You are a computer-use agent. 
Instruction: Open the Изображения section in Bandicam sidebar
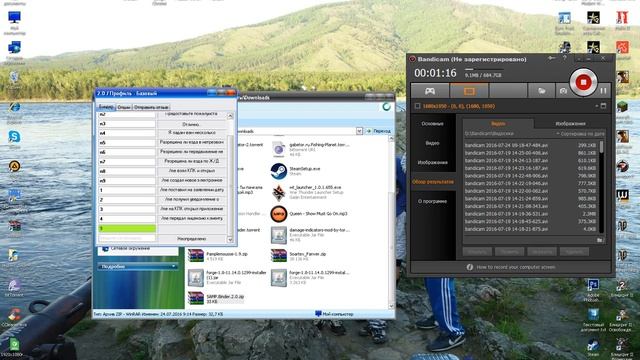(432, 162)
